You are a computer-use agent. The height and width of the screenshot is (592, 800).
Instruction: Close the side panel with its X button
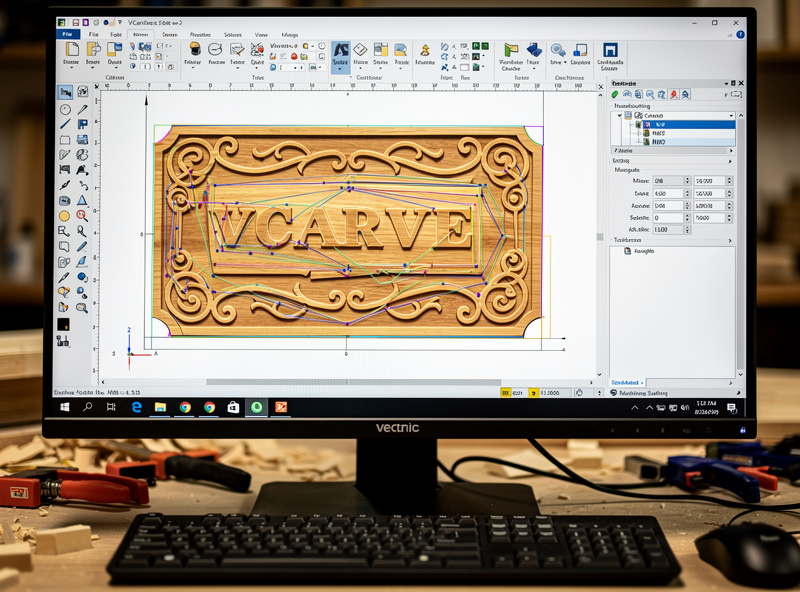pos(741,83)
